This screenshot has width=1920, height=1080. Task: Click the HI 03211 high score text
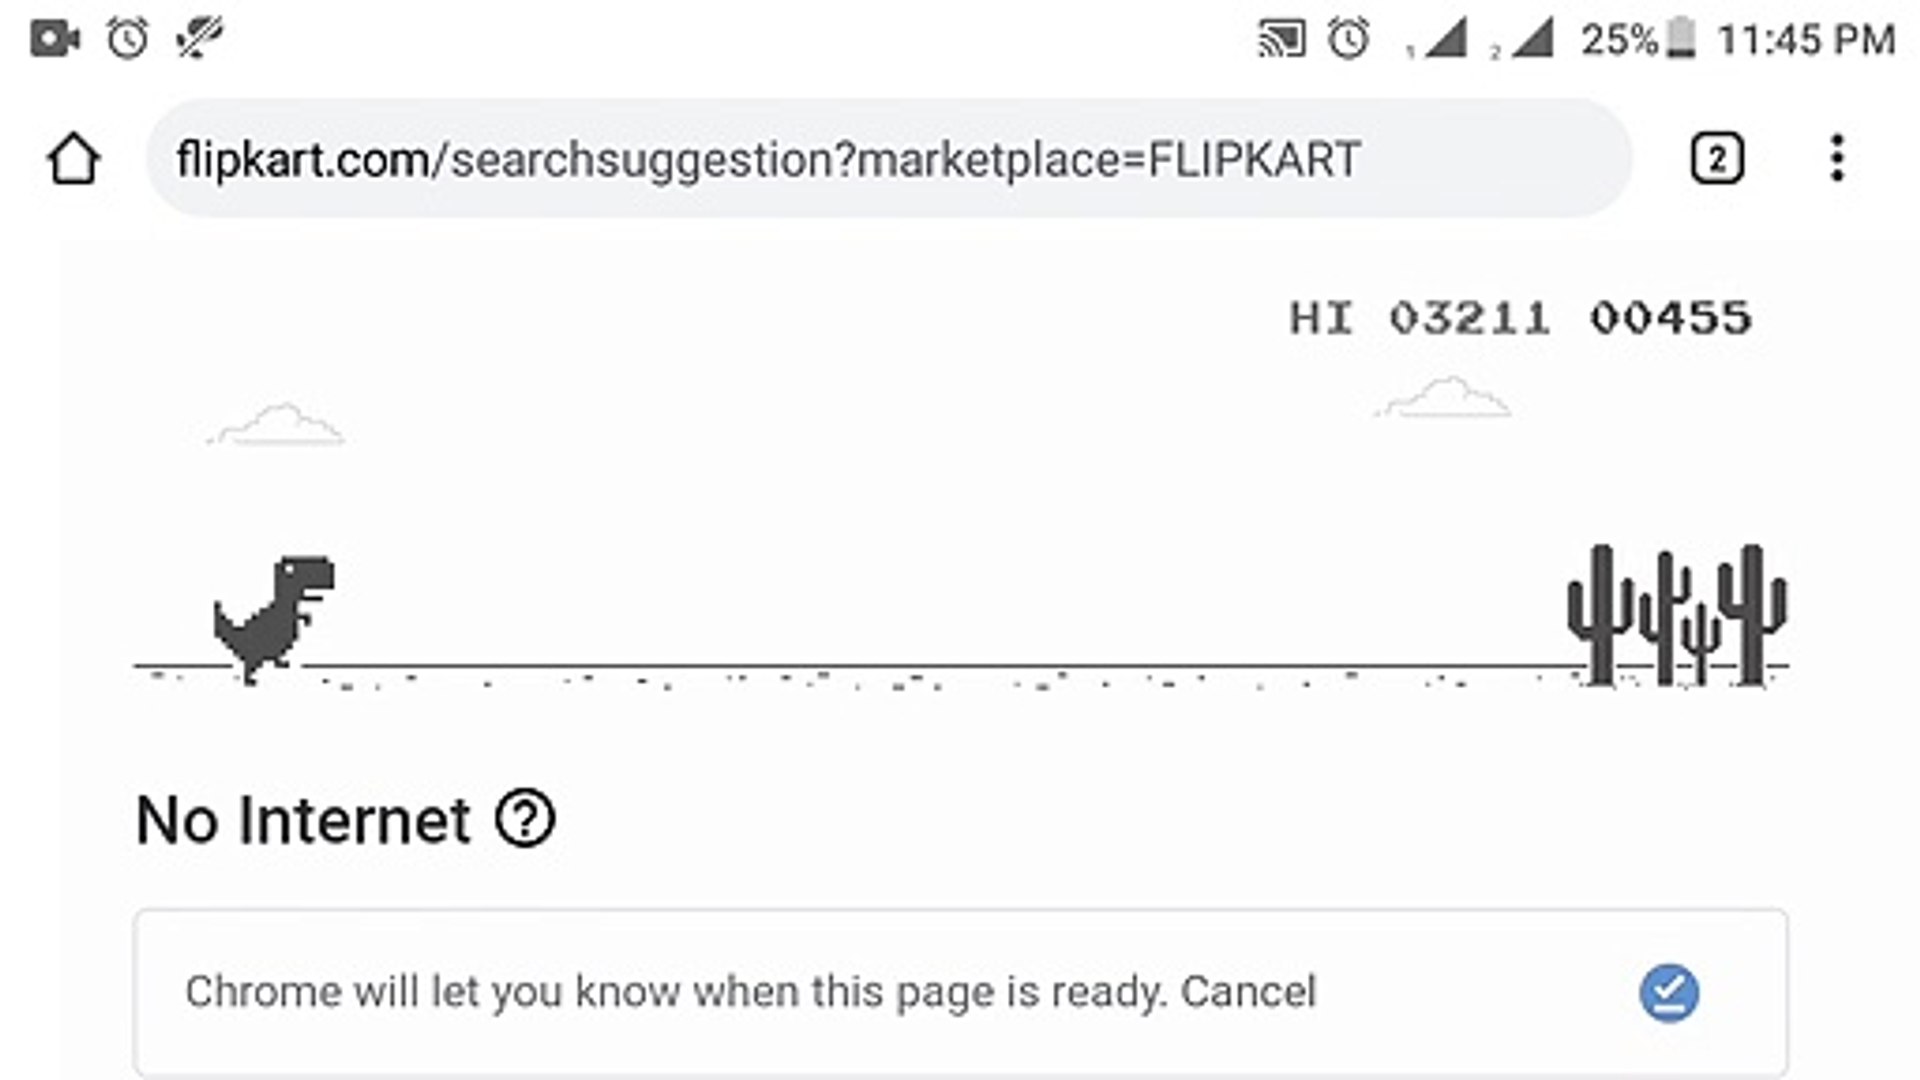tap(1419, 318)
